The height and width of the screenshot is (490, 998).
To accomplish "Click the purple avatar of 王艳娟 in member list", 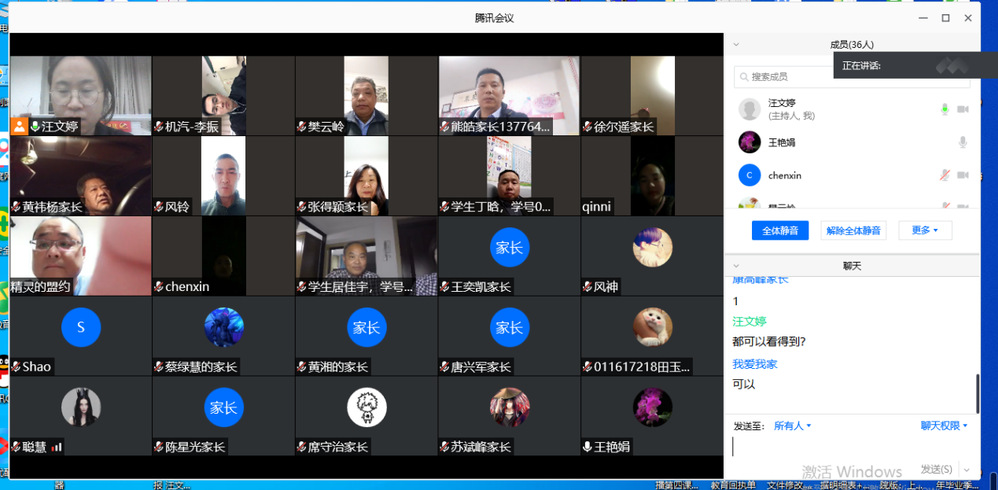I will [749, 142].
